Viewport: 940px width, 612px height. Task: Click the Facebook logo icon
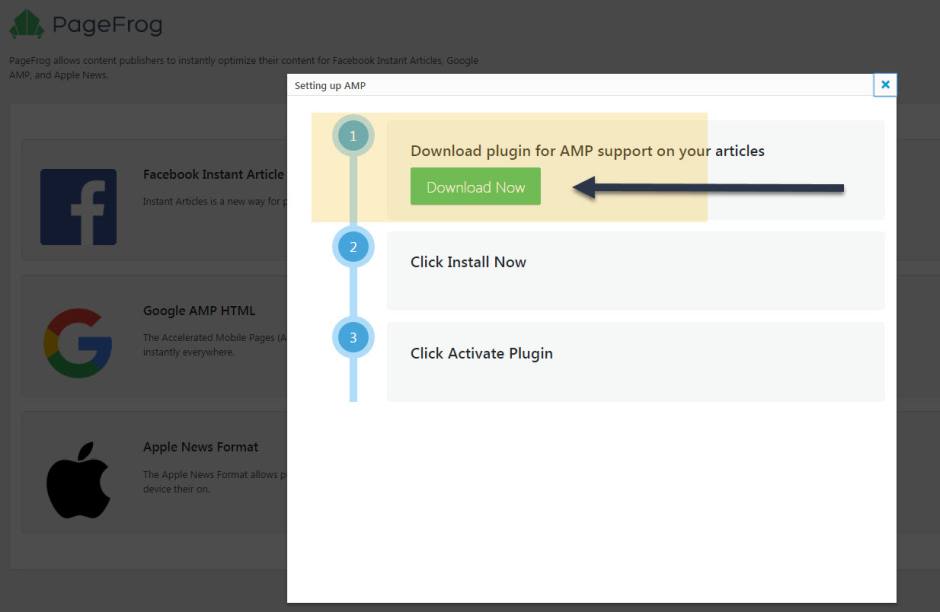pos(79,207)
